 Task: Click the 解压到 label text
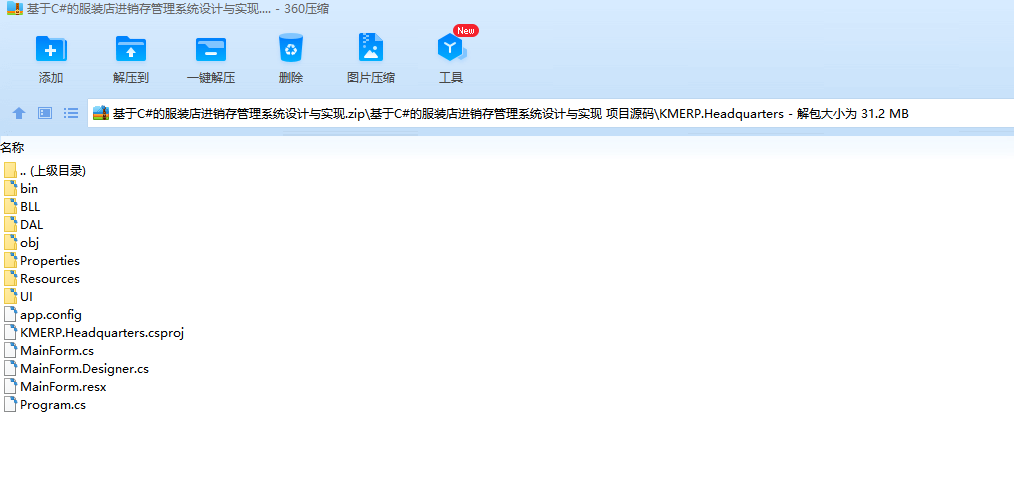131,78
